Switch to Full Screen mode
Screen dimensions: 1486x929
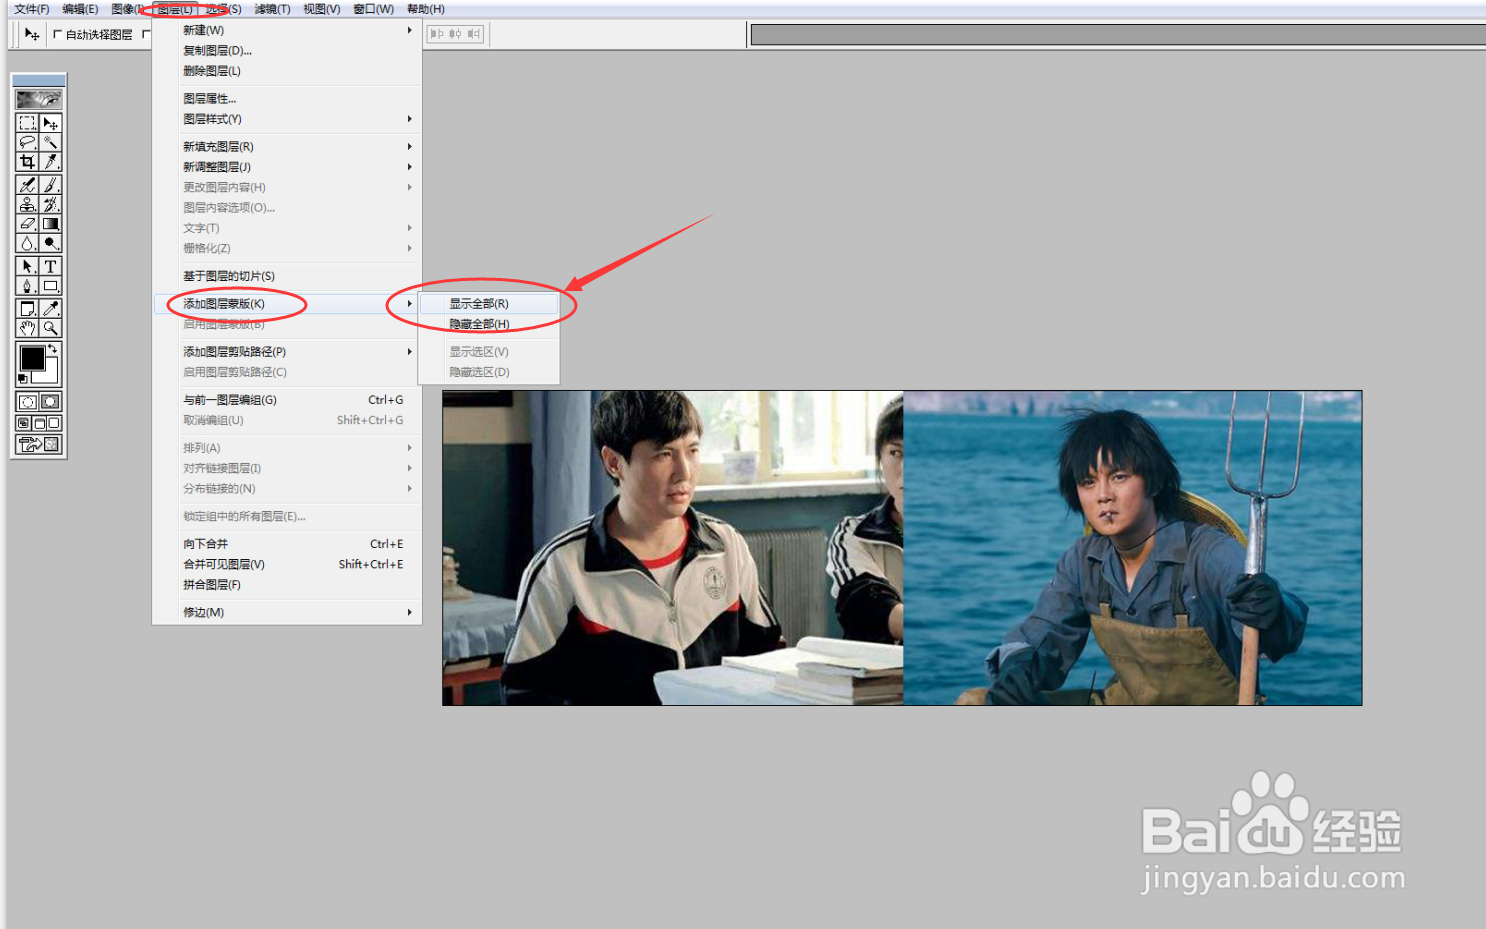click(54, 423)
